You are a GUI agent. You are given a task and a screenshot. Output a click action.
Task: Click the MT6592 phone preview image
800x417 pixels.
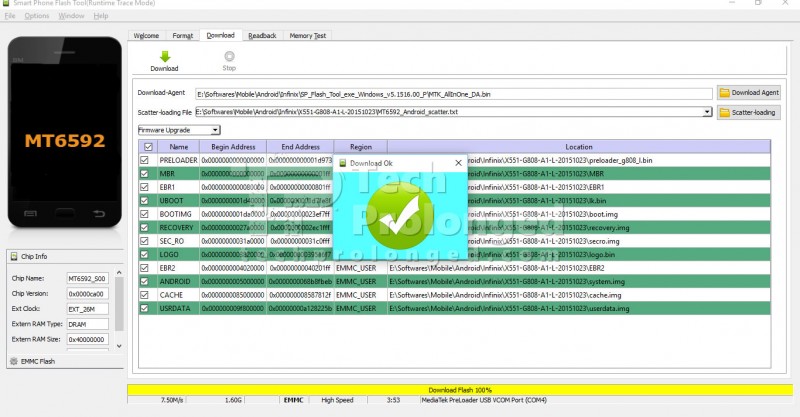pos(65,132)
